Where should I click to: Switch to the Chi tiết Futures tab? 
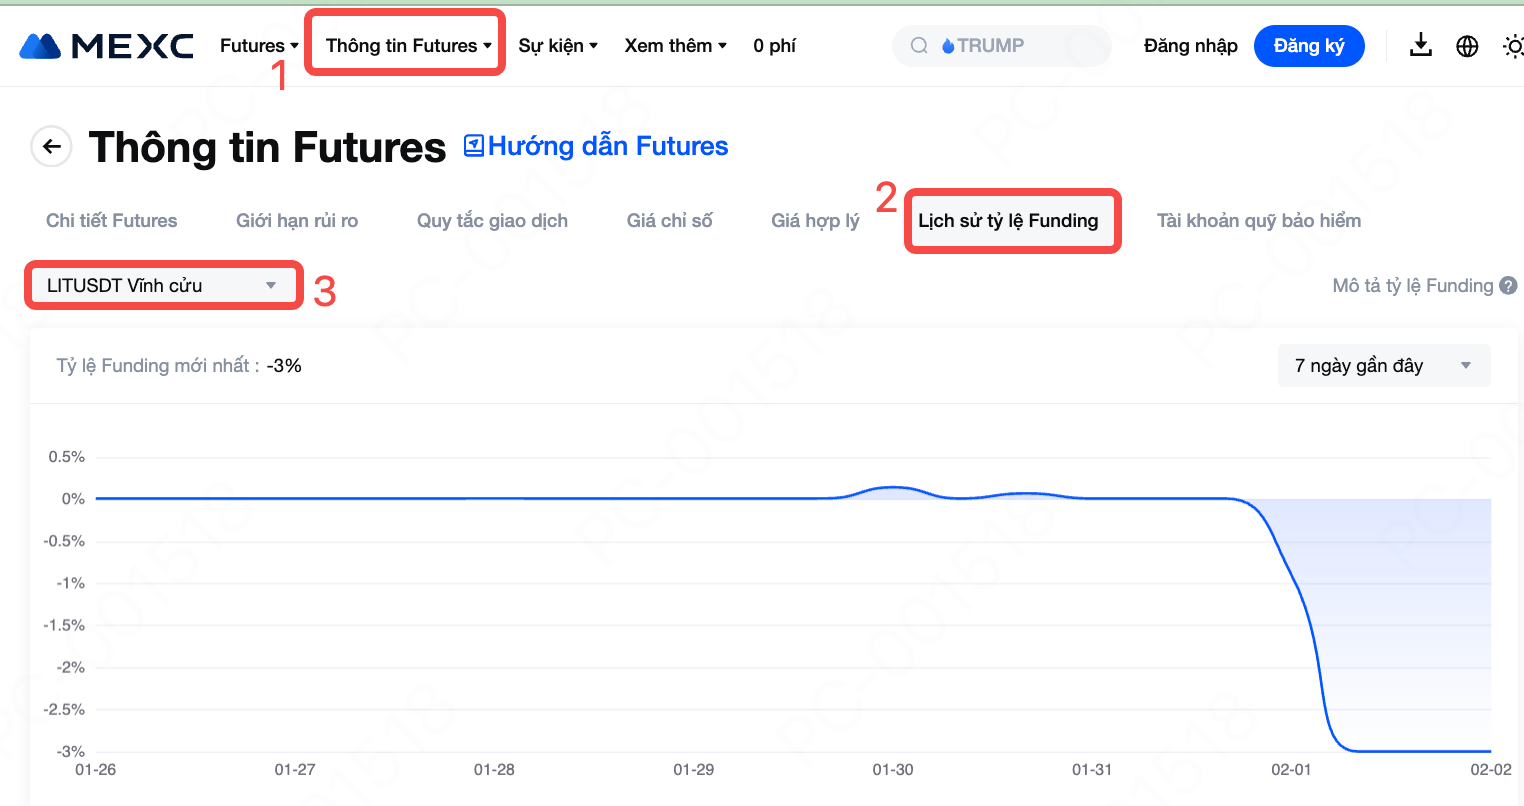pyautogui.click(x=112, y=221)
